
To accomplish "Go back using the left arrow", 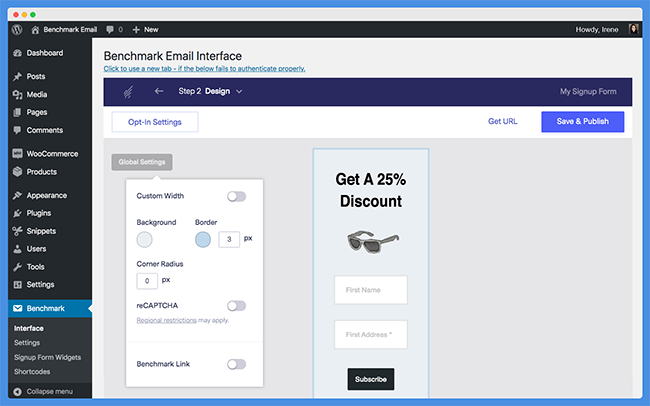I will [159, 91].
